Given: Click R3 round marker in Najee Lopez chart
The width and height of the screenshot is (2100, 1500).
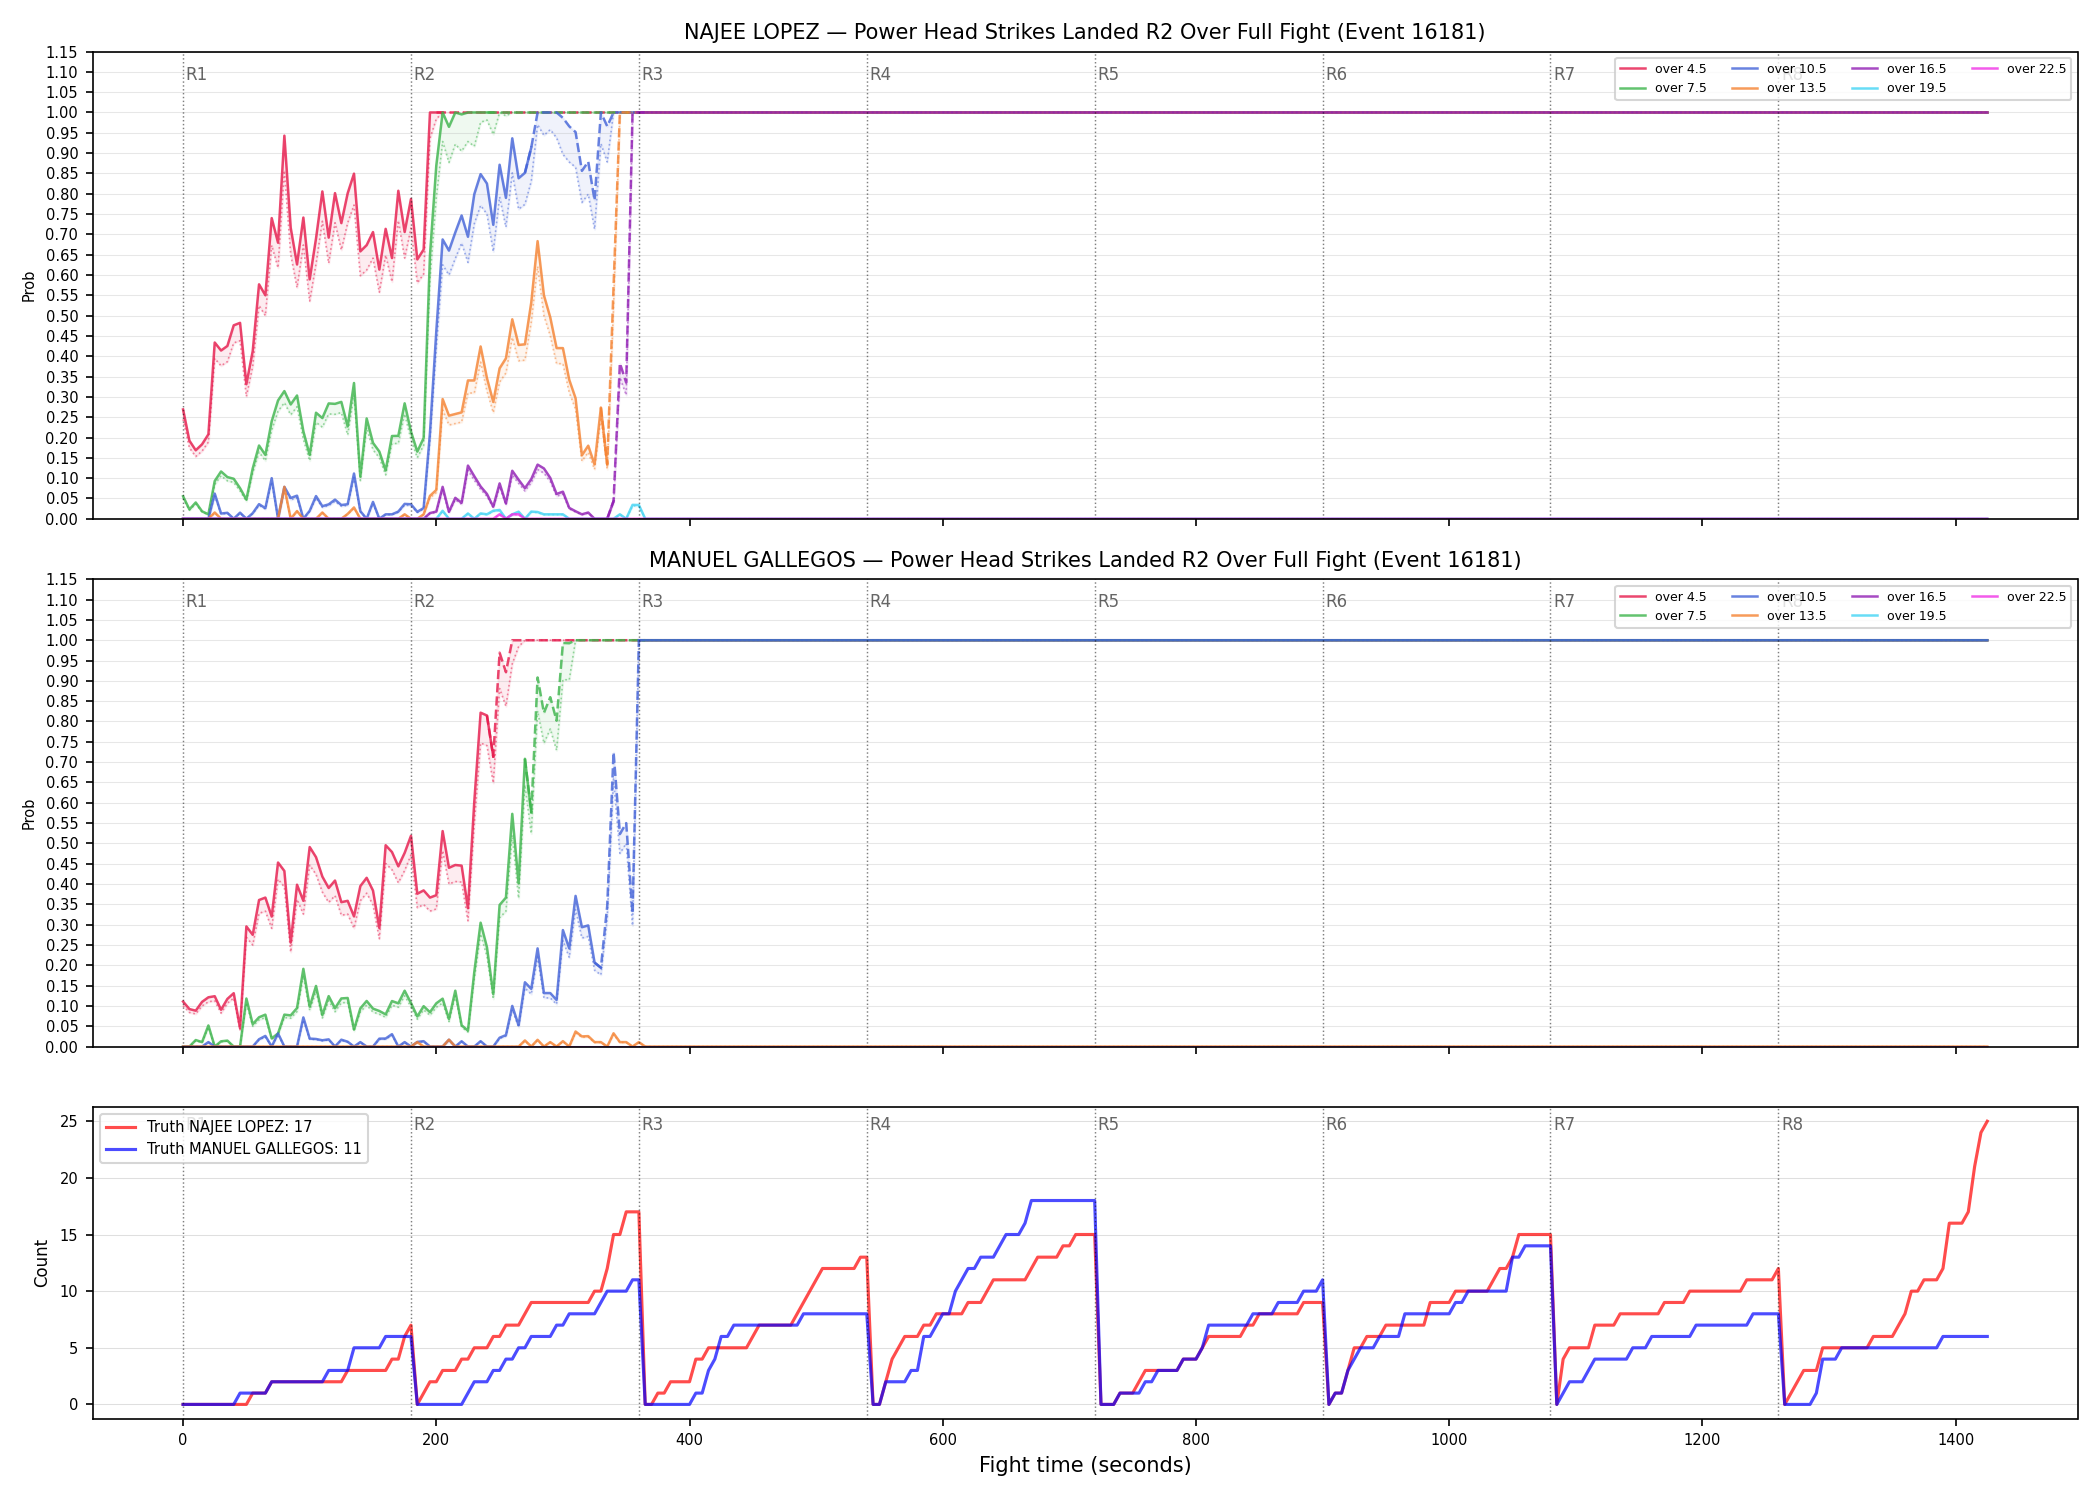Looking at the screenshot, I should point(652,74).
